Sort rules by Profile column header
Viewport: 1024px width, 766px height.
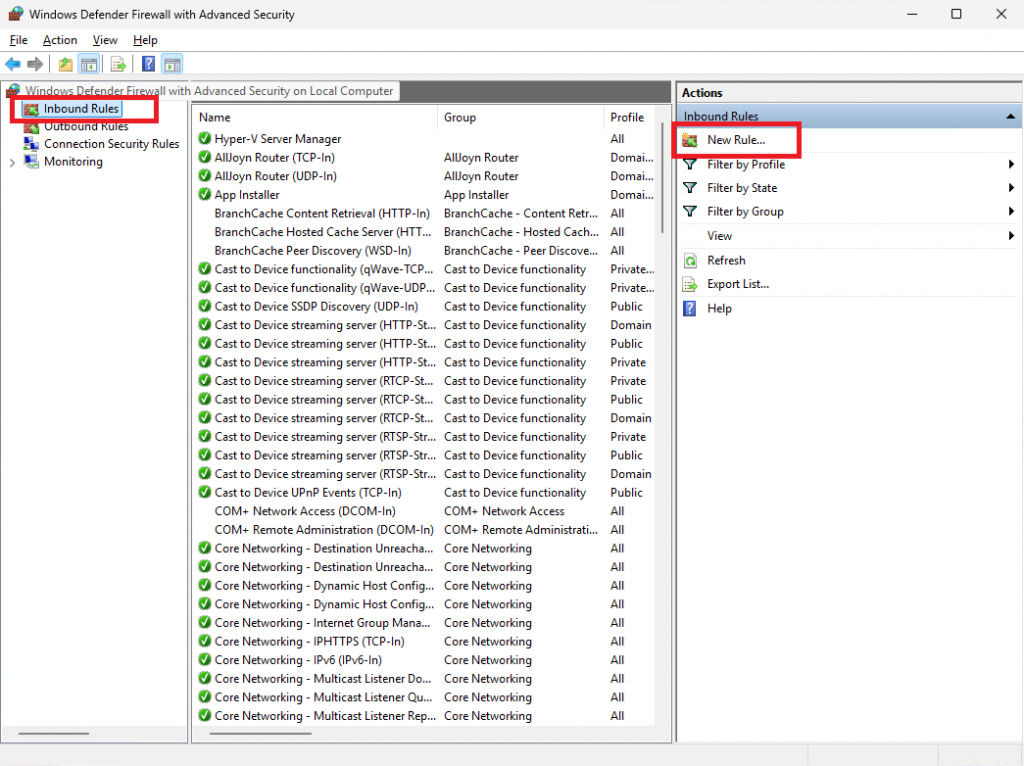[x=630, y=118]
